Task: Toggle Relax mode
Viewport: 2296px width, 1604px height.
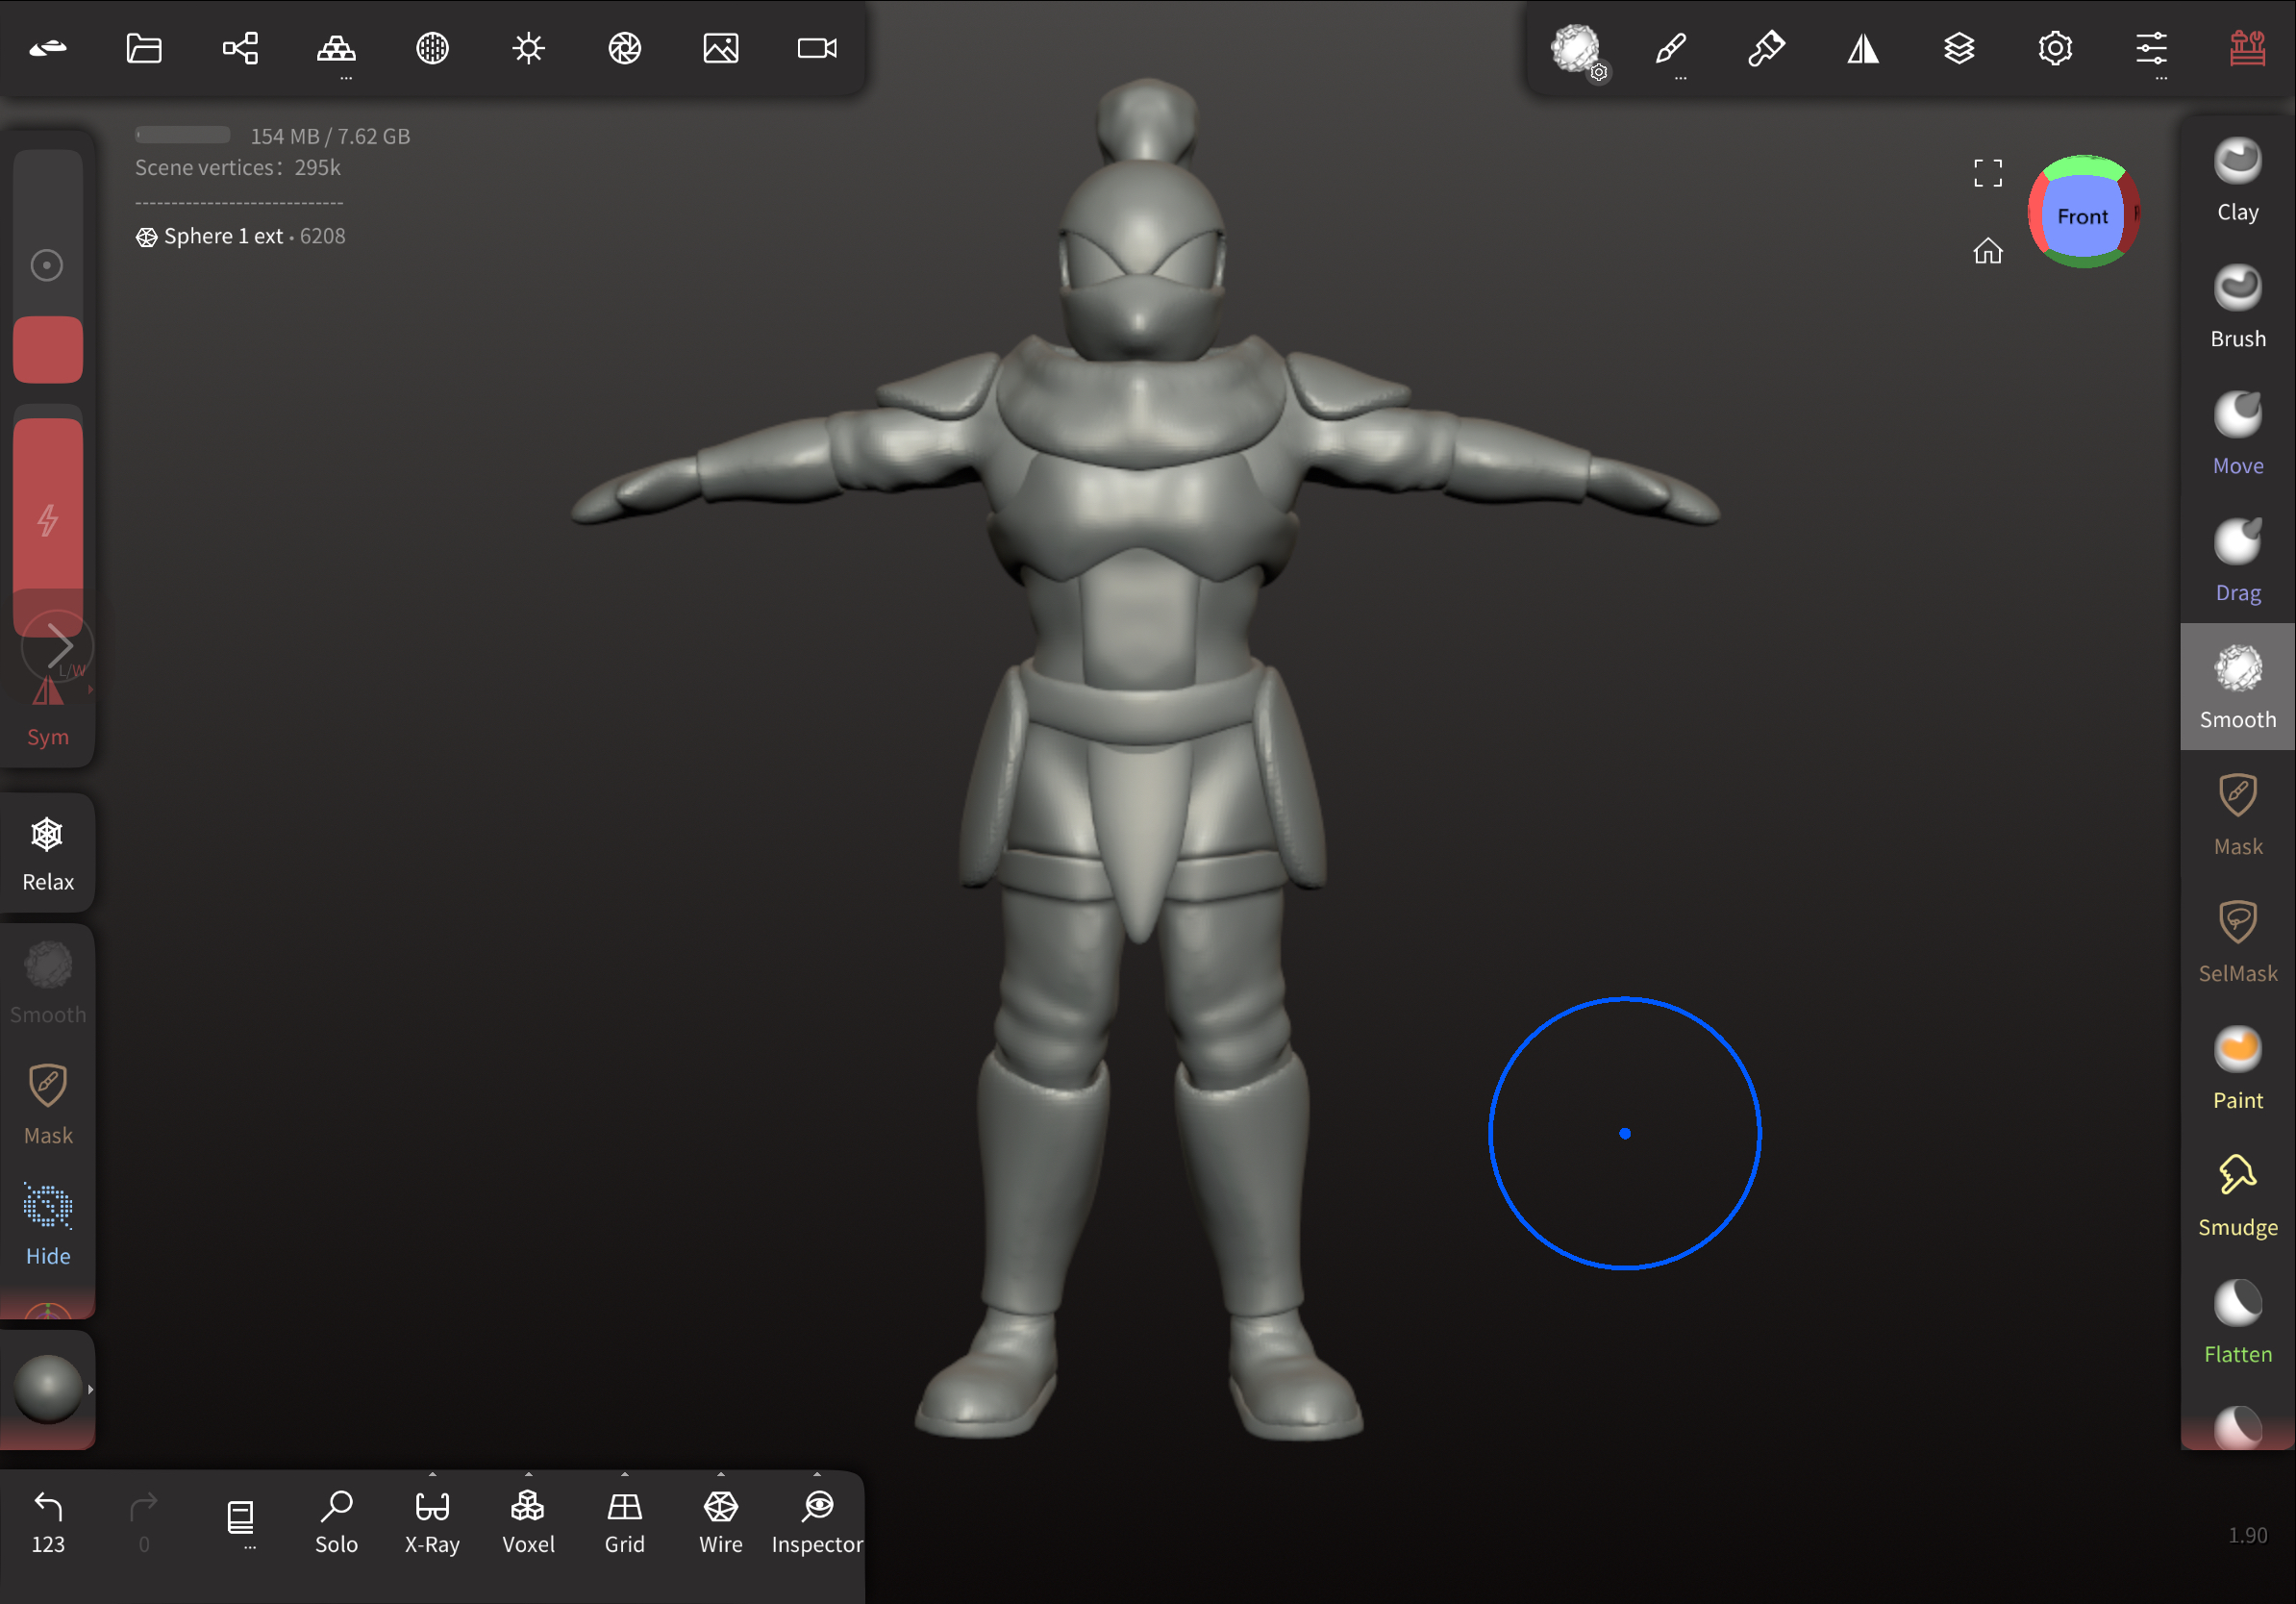Action: tap(48, 853)
